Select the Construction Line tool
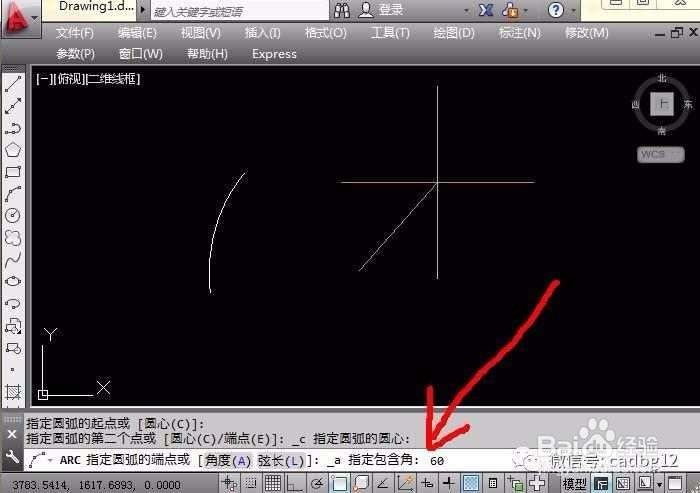This screenshot has height=493, width=700. point(13,106)
